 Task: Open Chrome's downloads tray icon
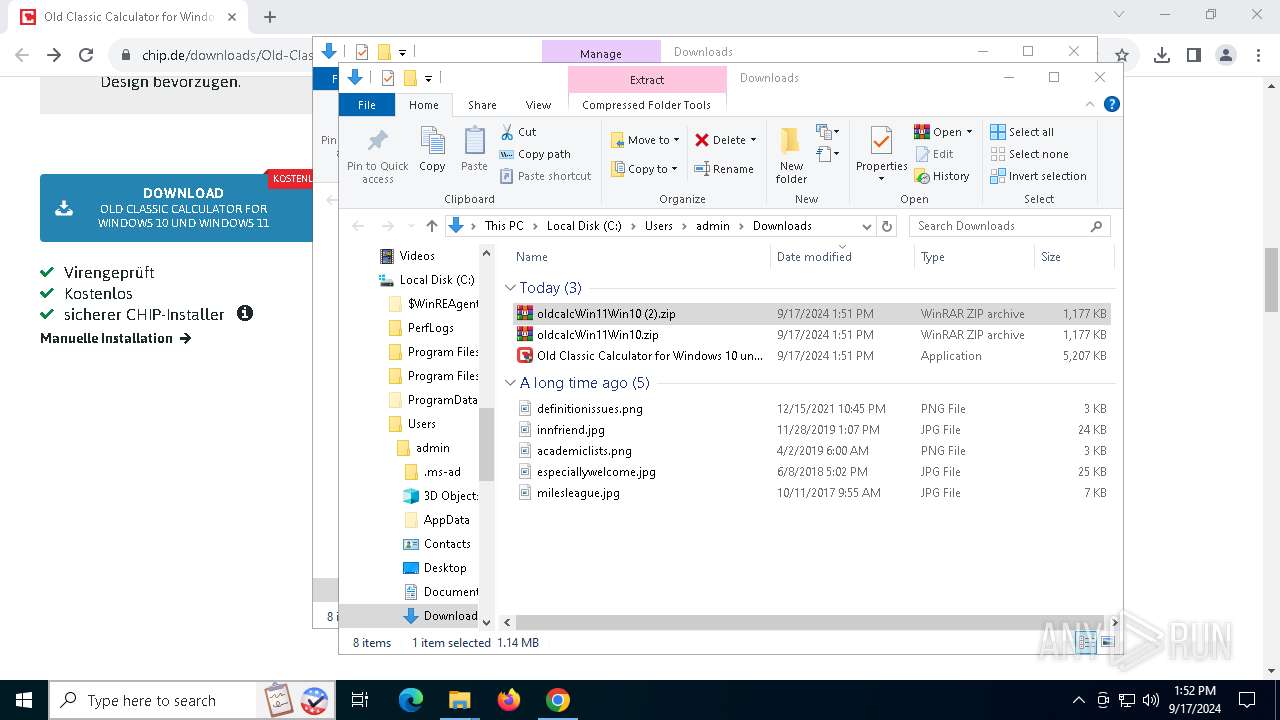(x=1161, y=56)
